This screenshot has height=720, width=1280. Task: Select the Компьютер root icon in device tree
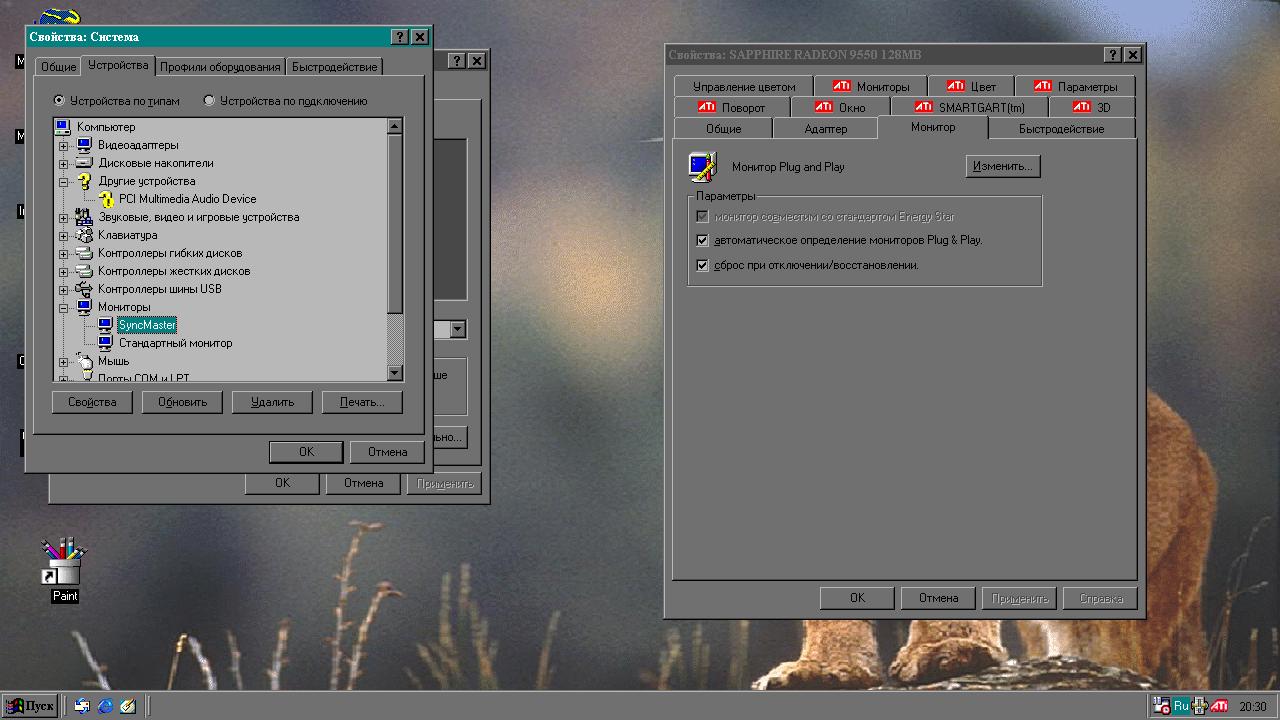pos(63,127)
